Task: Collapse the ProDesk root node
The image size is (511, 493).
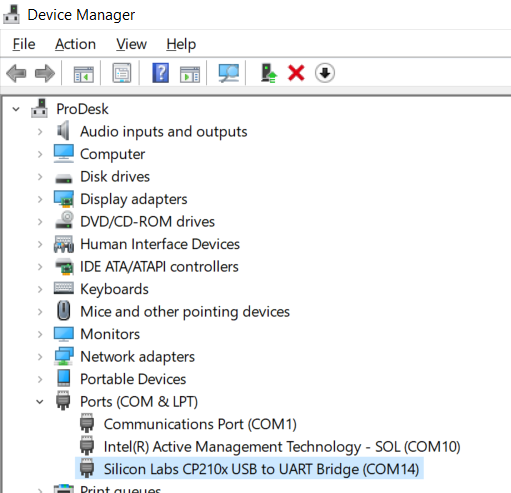Action: (x=16, y=109)
